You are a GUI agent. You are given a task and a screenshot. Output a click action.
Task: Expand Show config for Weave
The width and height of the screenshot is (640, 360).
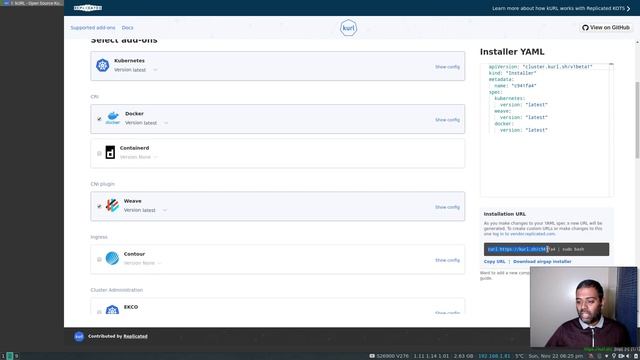[x=447, y=207]
